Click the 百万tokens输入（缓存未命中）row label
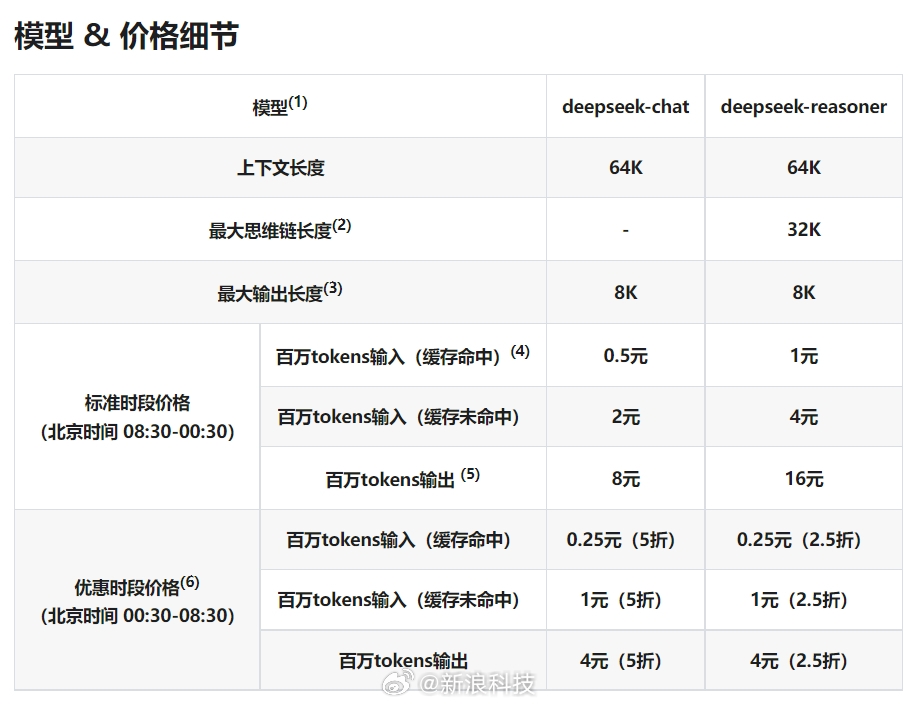The image size is (921, 705). (x=402, y=417)
